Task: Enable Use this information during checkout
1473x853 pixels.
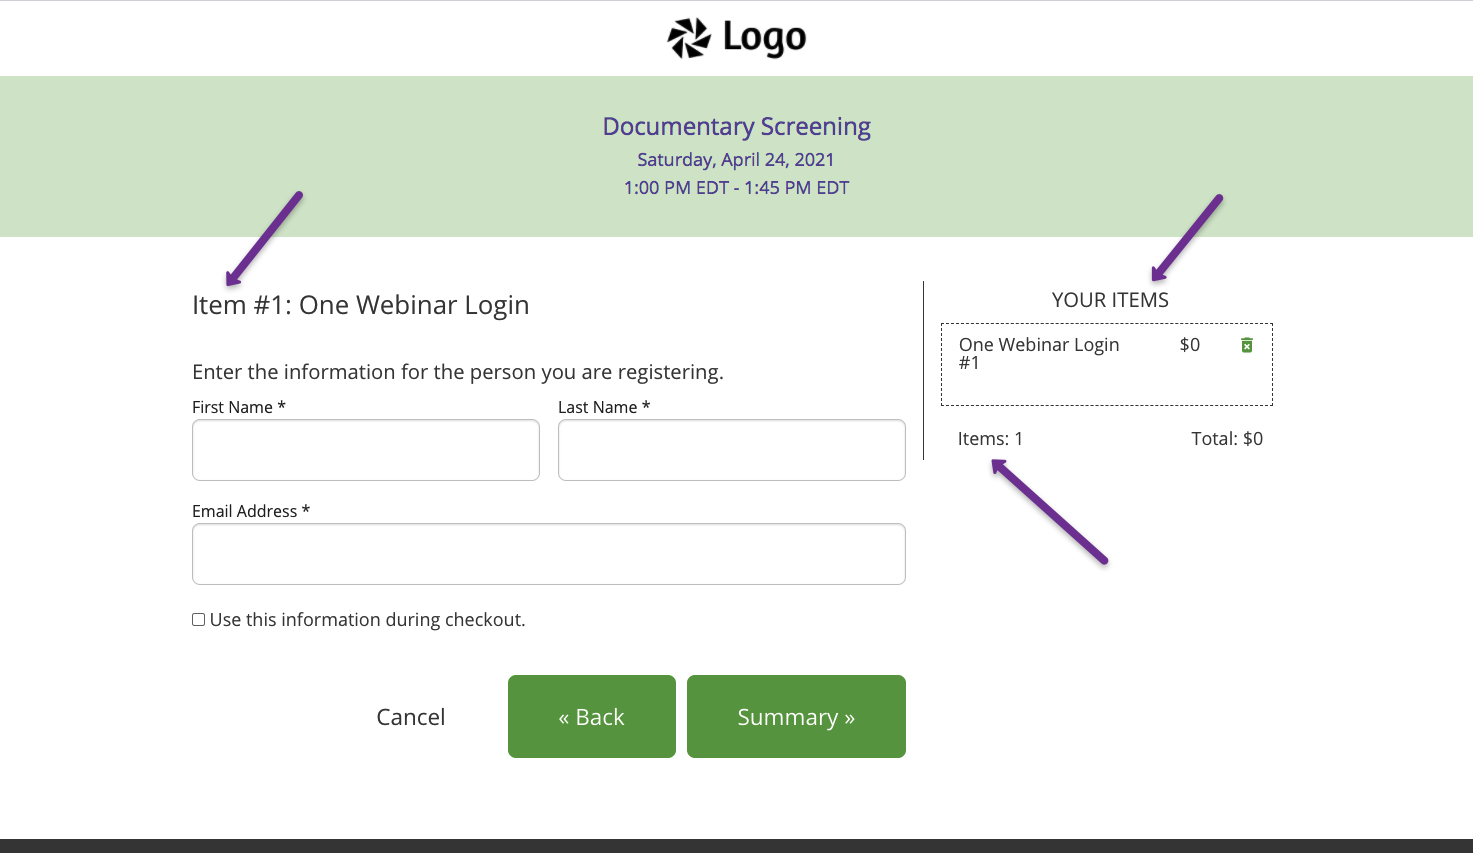Action: click(198, 620)
